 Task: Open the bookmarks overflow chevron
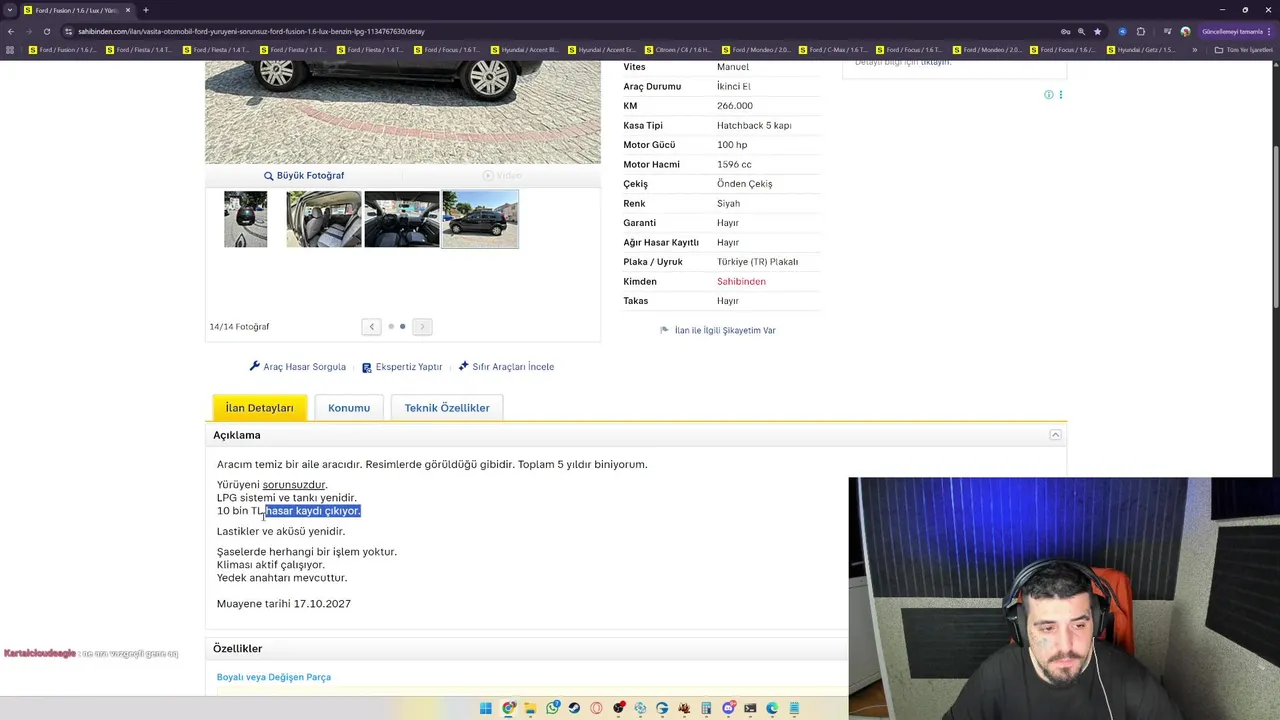pyautogui.click(x=1194, y=50)
